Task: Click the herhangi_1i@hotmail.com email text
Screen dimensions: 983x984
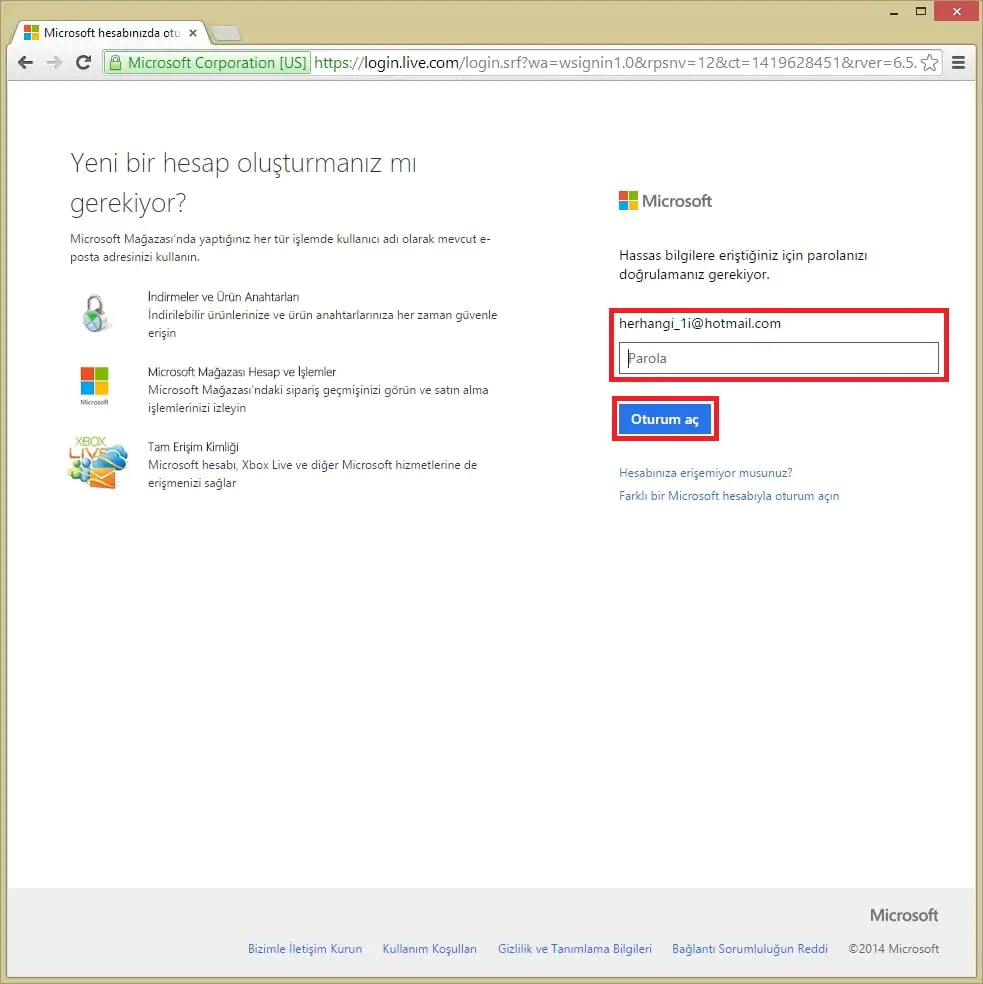Action: coord(700,323)
